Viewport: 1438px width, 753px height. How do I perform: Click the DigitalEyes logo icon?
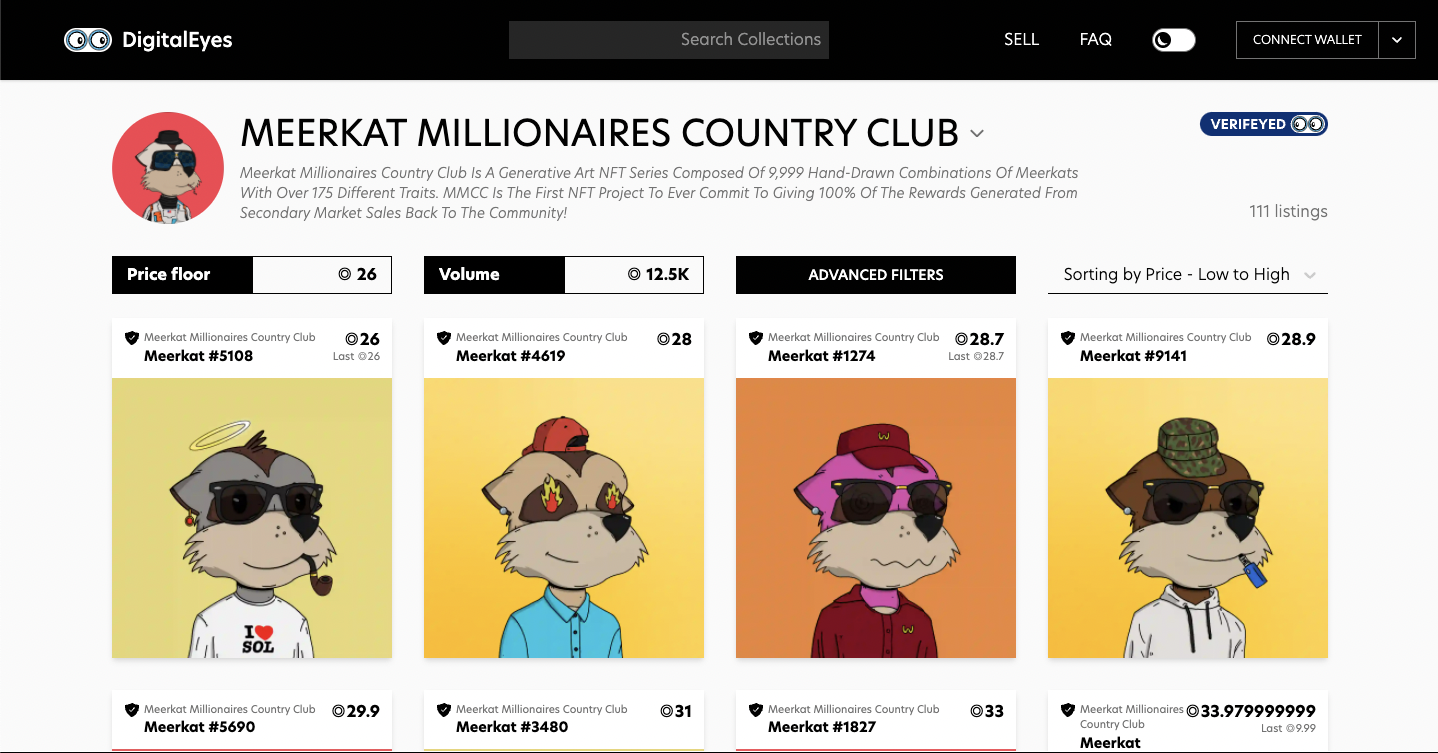click(88, 40)
